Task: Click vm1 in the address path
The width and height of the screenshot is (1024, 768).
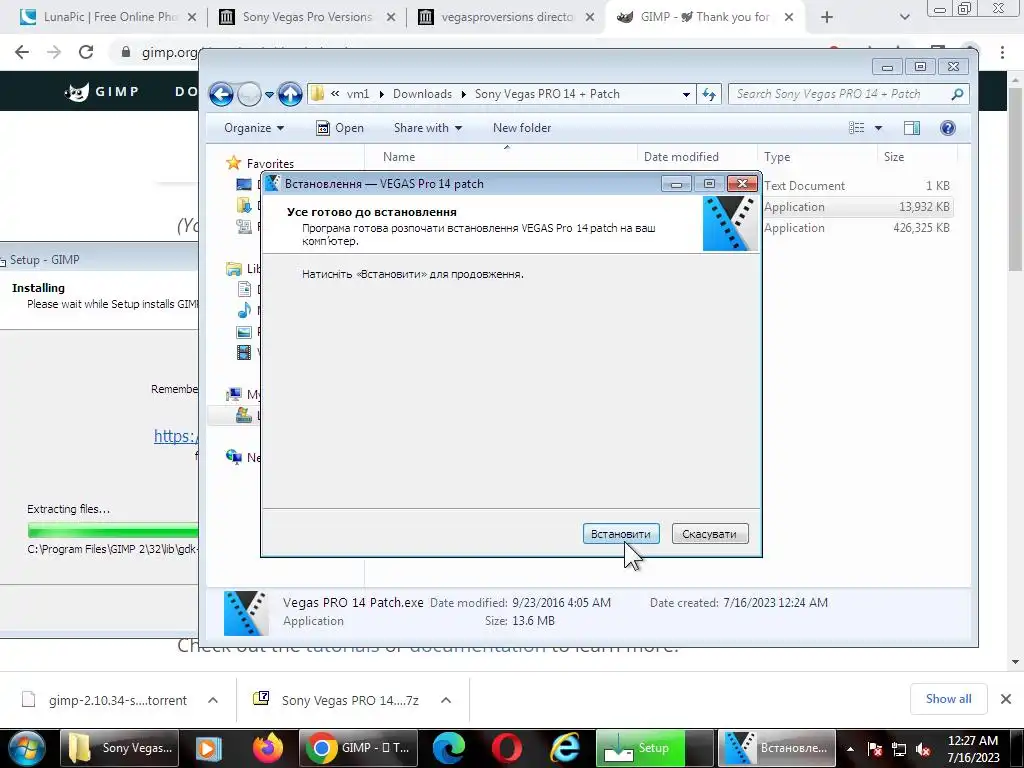Action: click(357, 94)
